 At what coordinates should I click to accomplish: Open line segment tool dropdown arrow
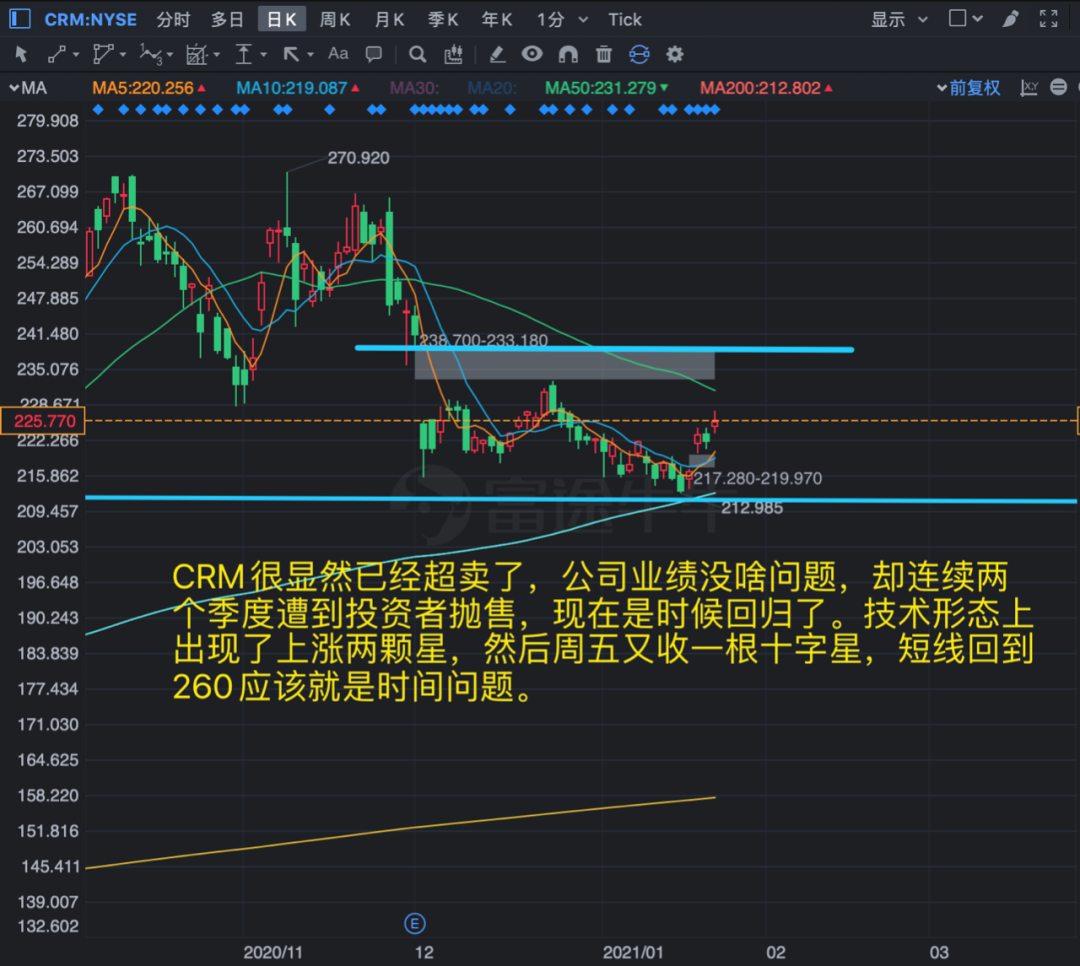[76, 54]
